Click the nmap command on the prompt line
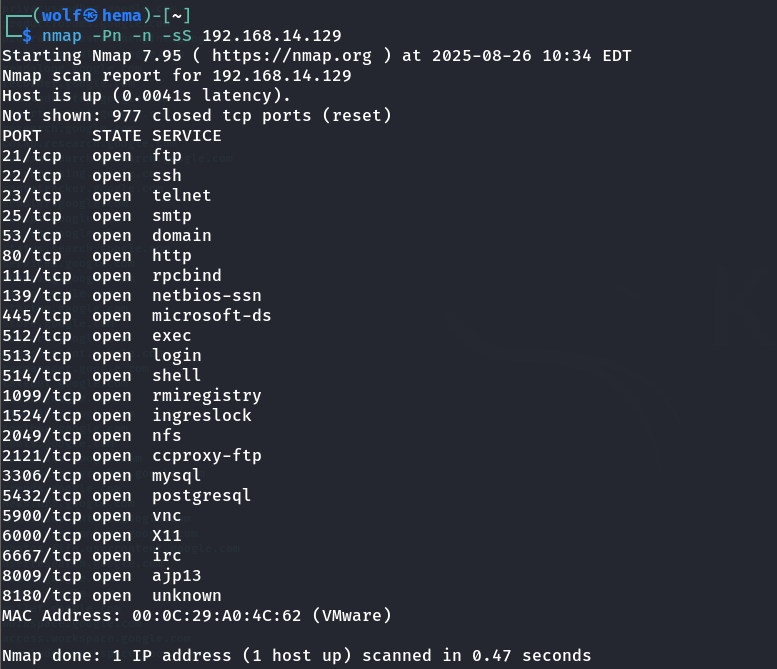Viewport: 777px width, 669px height. click(62, 36)
